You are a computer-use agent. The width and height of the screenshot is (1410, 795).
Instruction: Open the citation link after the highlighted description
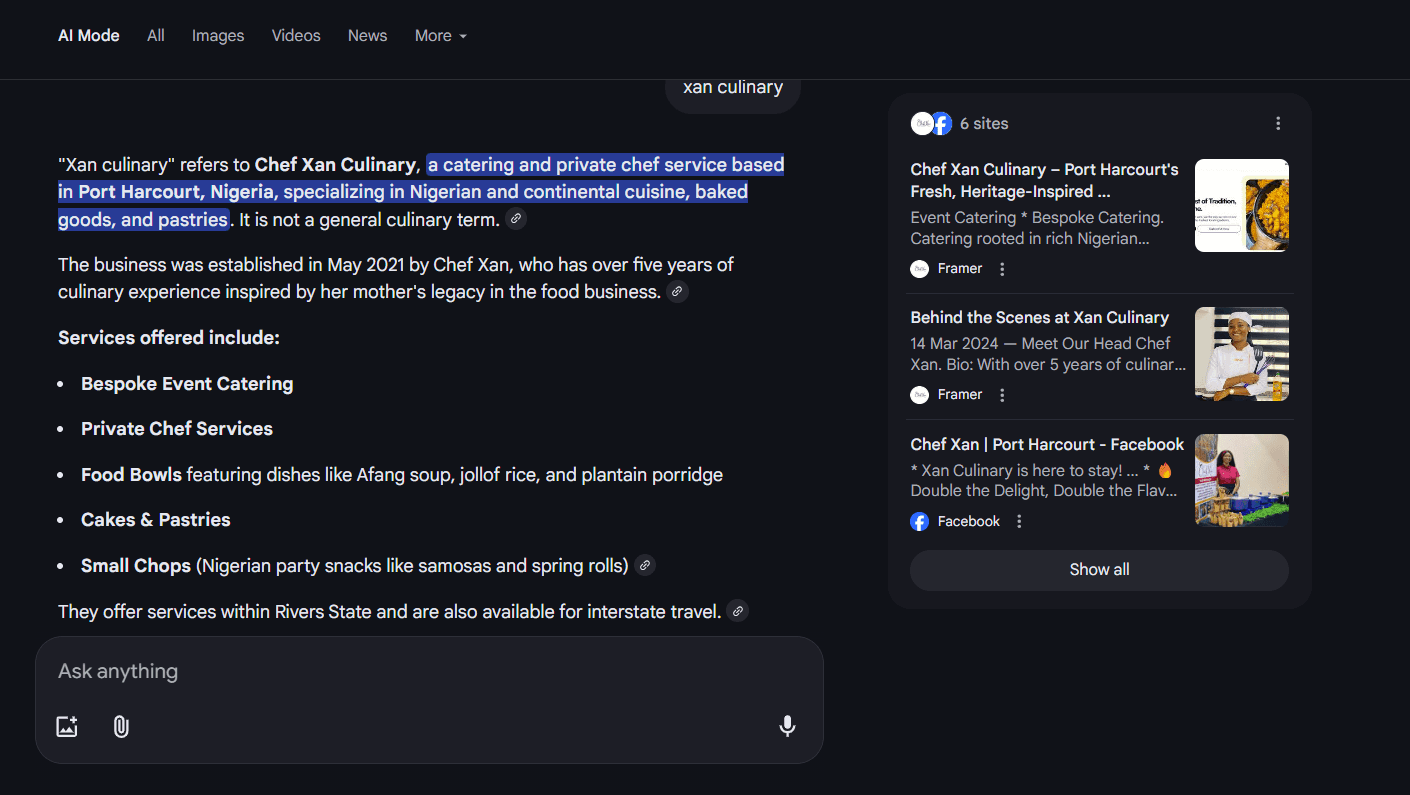(x=516, y=218)
